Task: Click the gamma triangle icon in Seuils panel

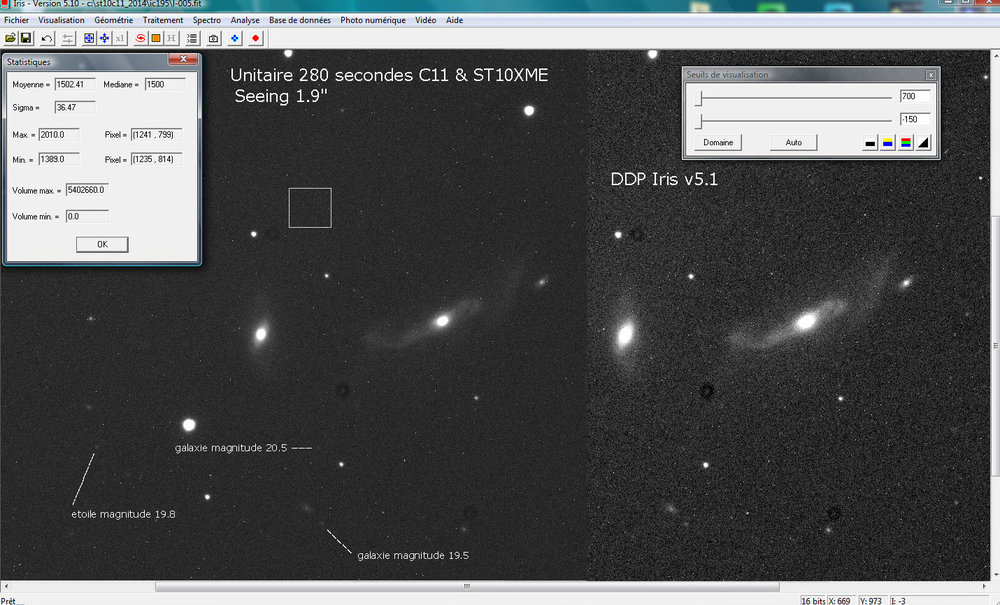Action: click(x=922, y=142)
